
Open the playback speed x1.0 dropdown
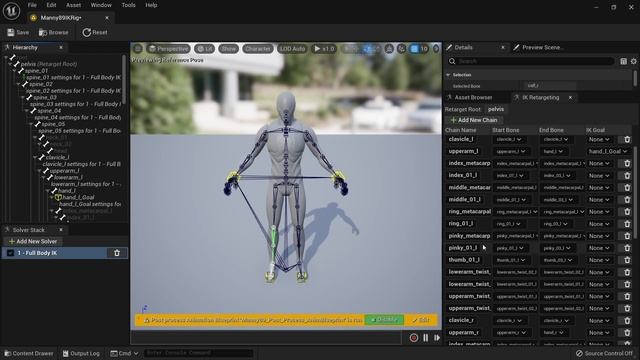tap(324, 49)
